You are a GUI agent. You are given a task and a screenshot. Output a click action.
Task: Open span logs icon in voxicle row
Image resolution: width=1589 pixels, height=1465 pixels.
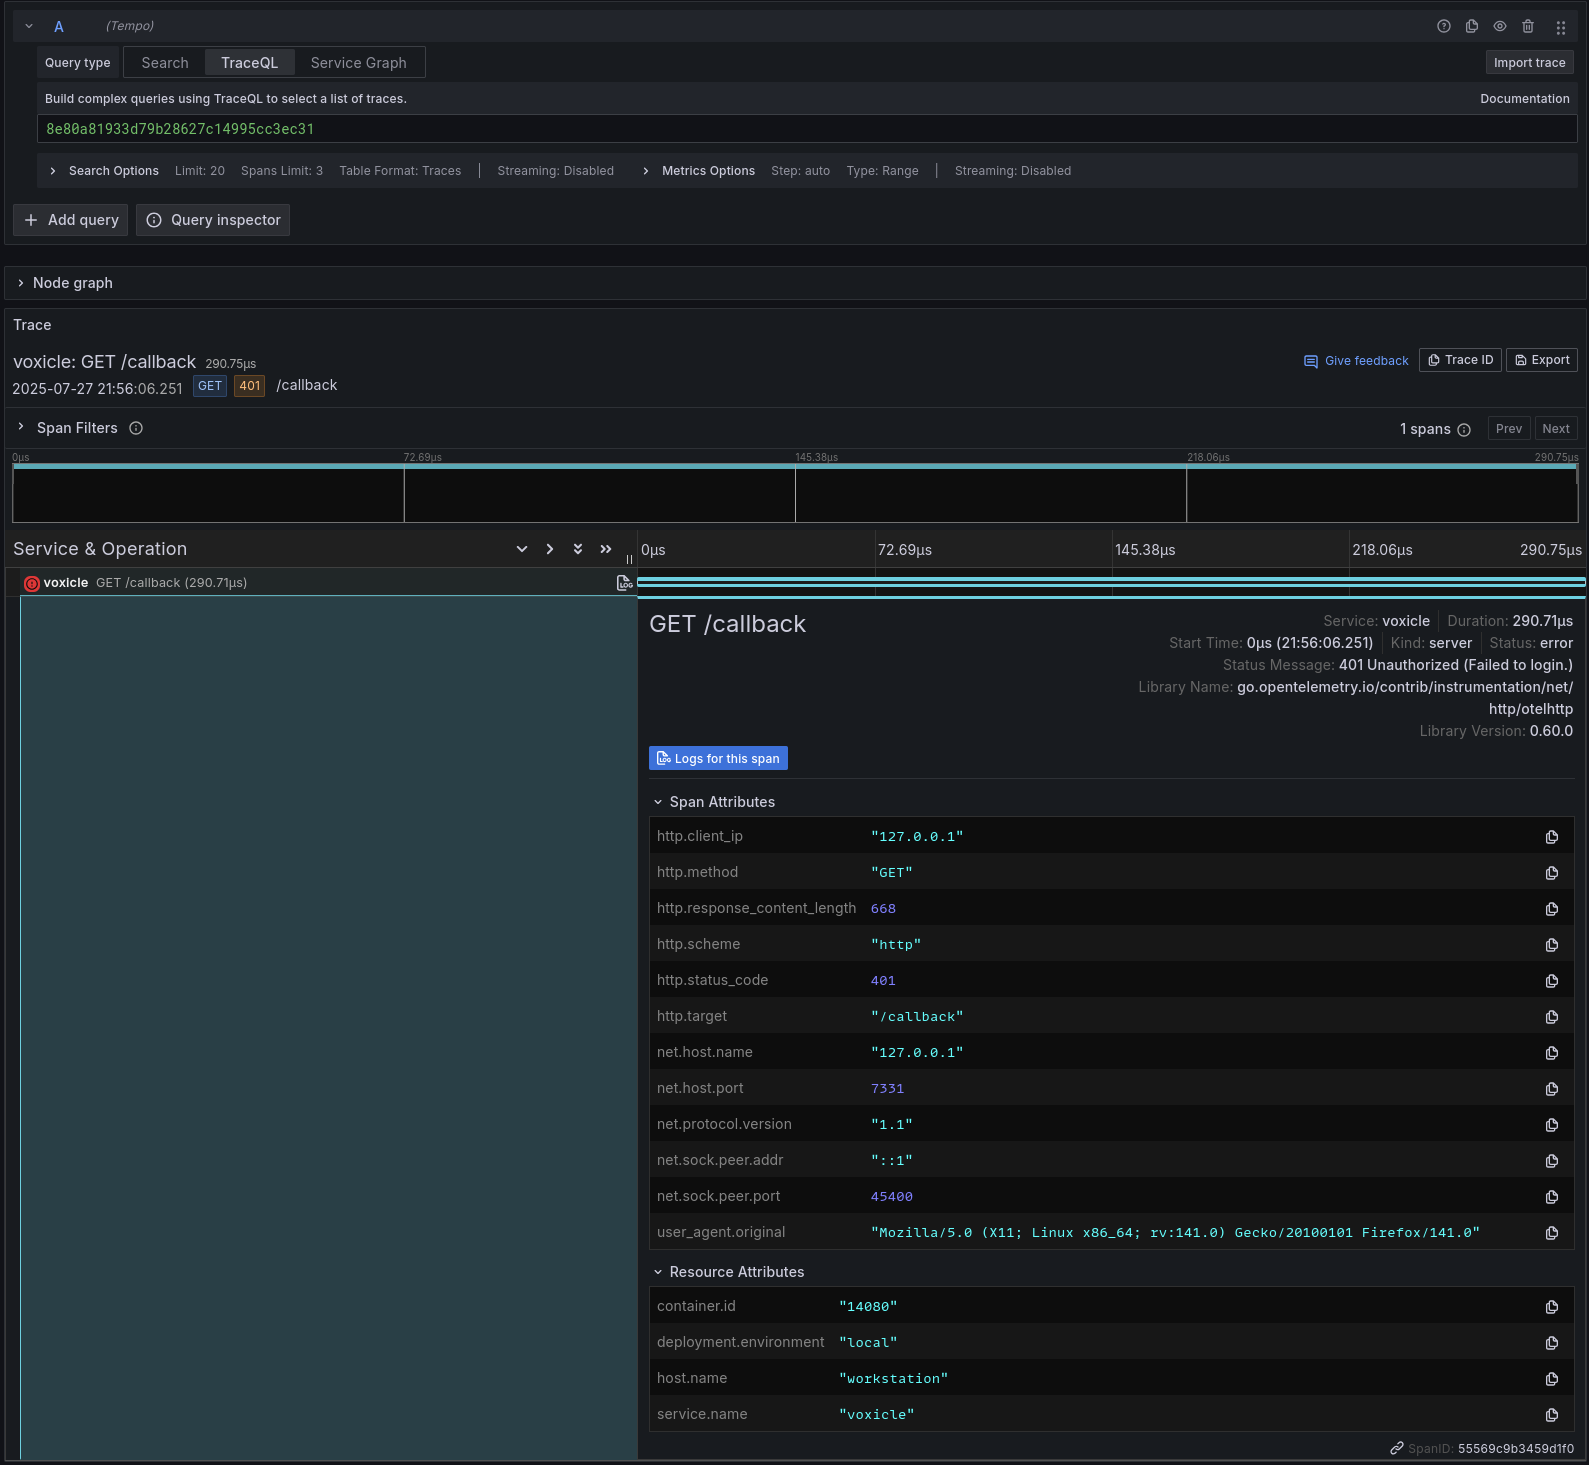click(624, 583)
